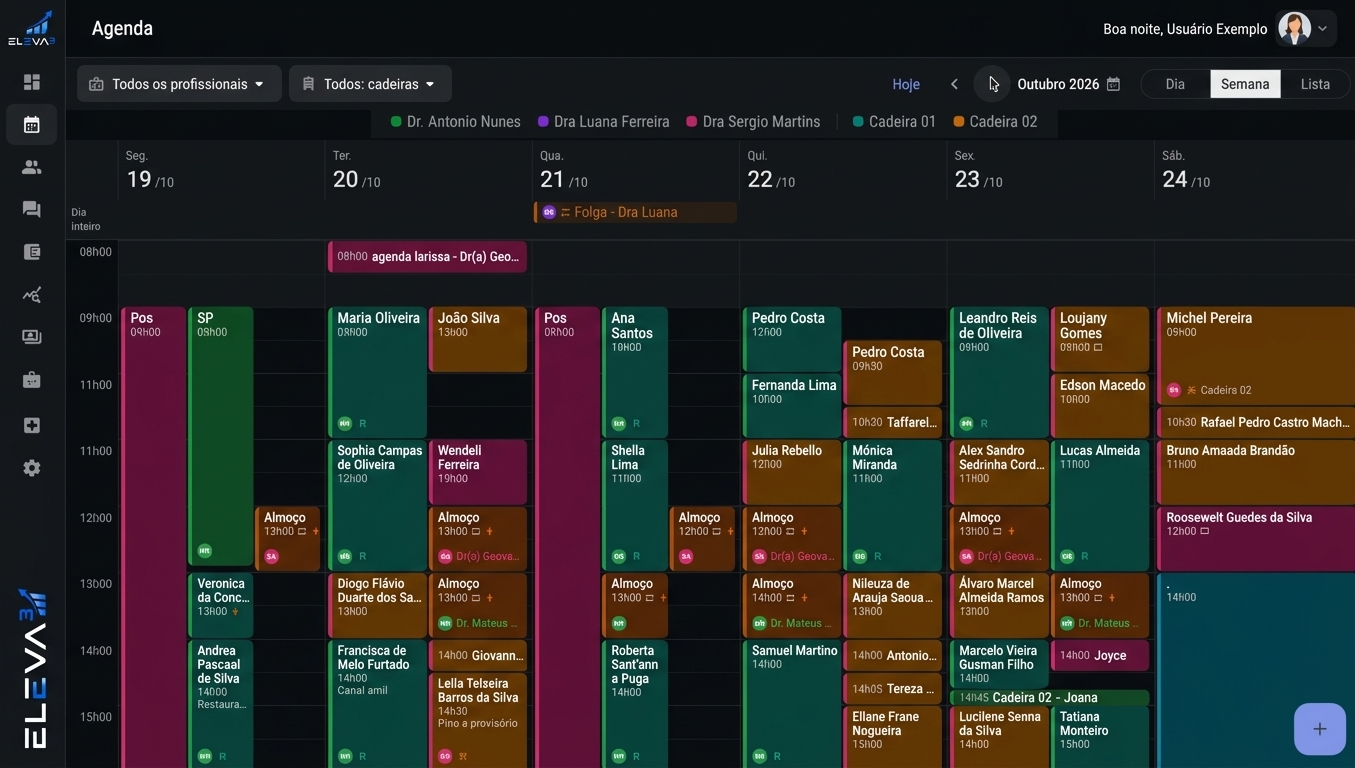Open the Folga - Dra Luana all-day event
Screen dimensions: 1355x768
click(x=636, y=212)
